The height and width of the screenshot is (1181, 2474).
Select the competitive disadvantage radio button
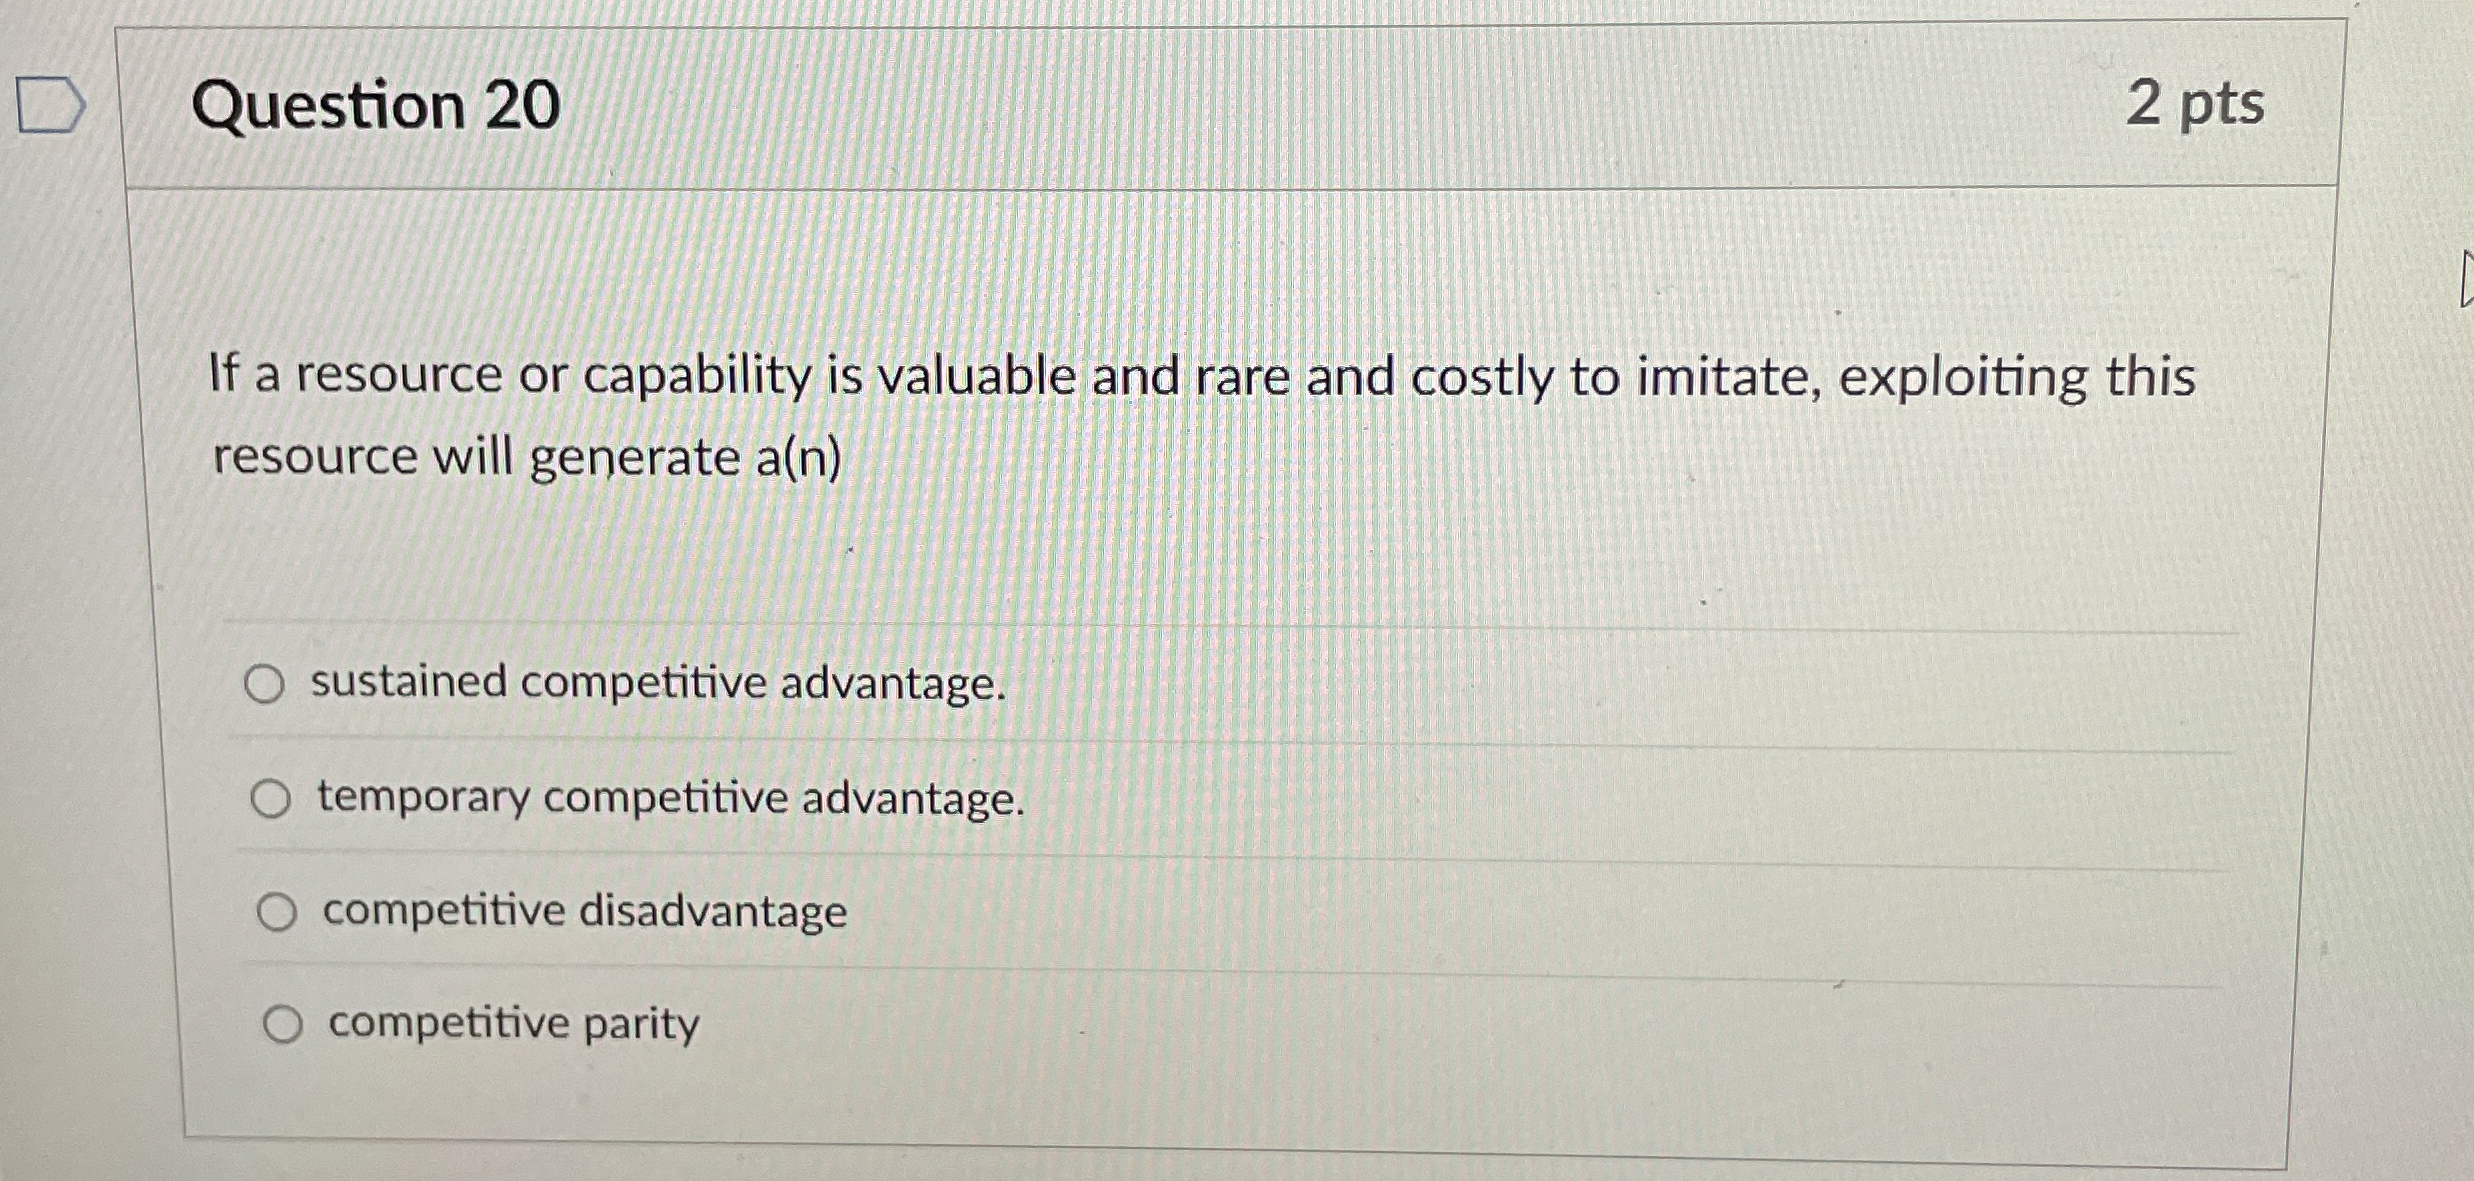coord(278,910)
